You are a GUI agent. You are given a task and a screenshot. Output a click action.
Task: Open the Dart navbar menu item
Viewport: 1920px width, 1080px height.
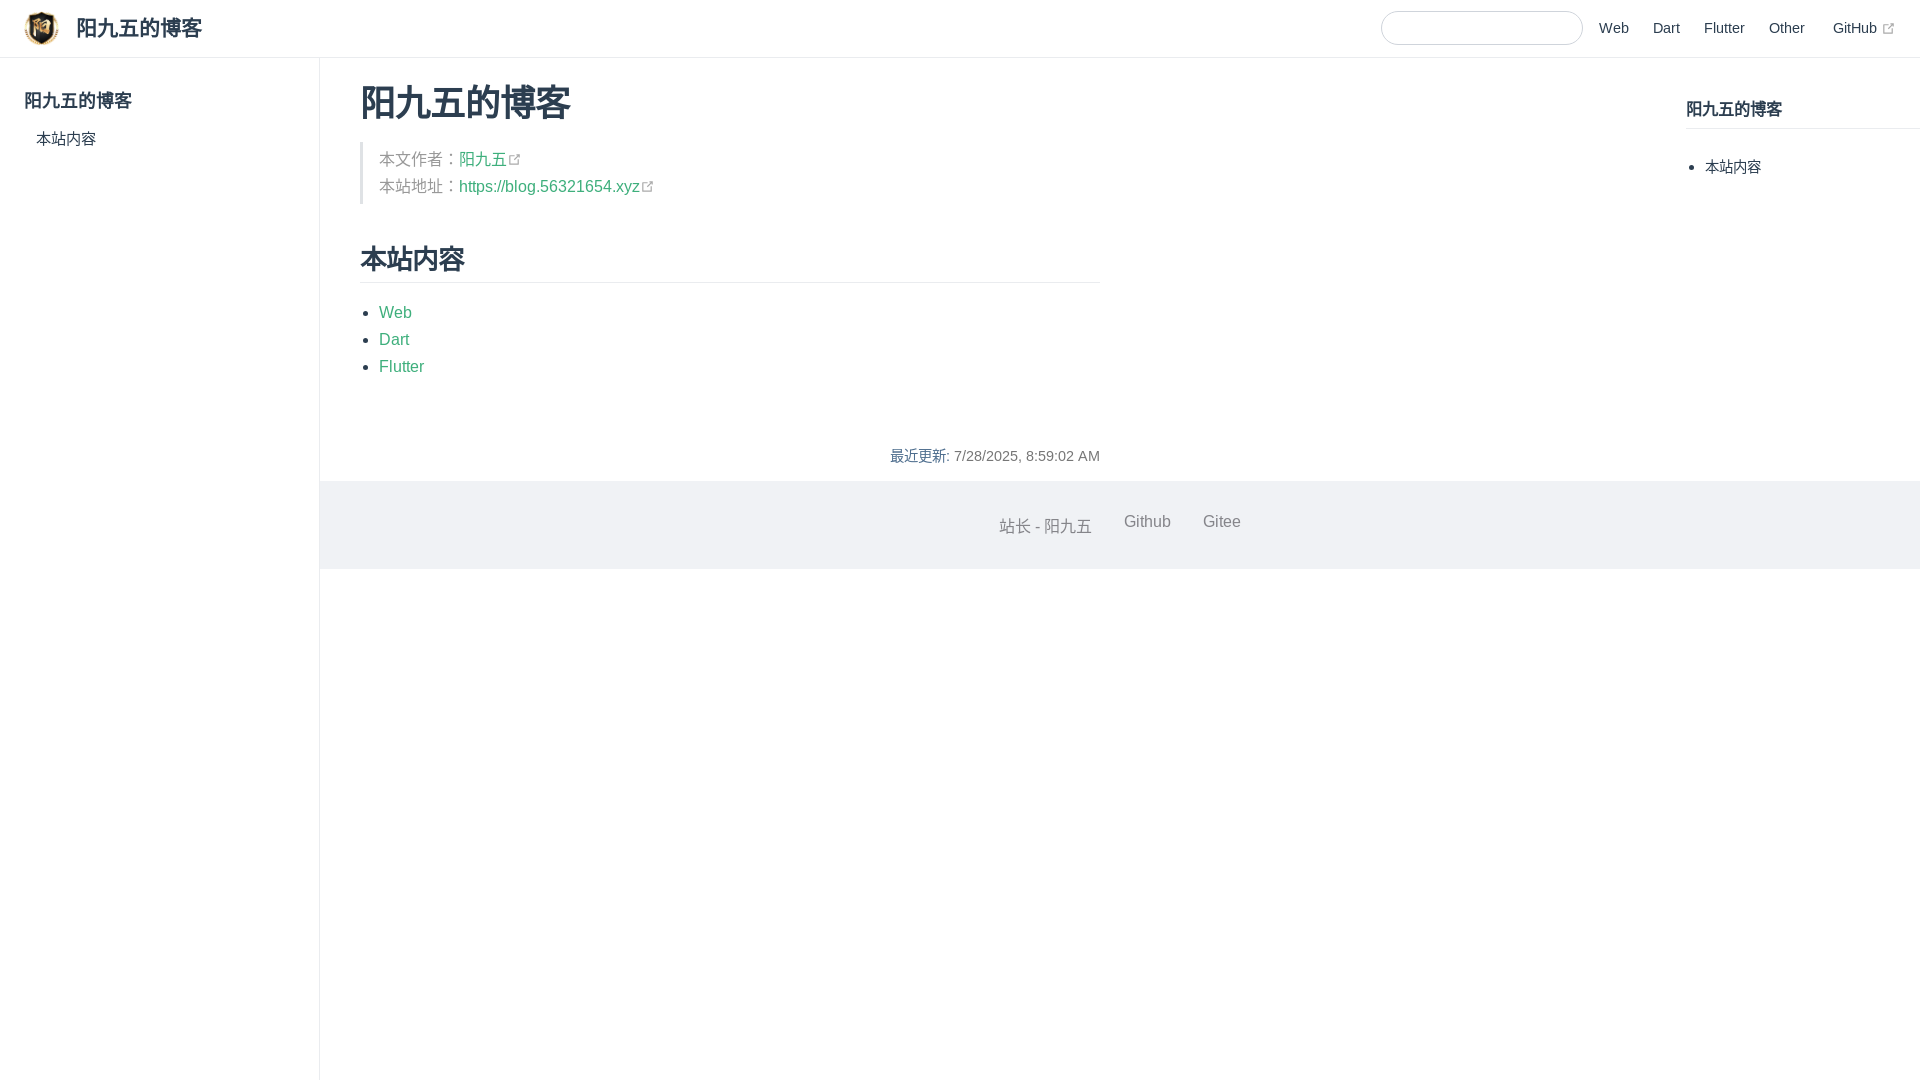[x=1666, y=28]
